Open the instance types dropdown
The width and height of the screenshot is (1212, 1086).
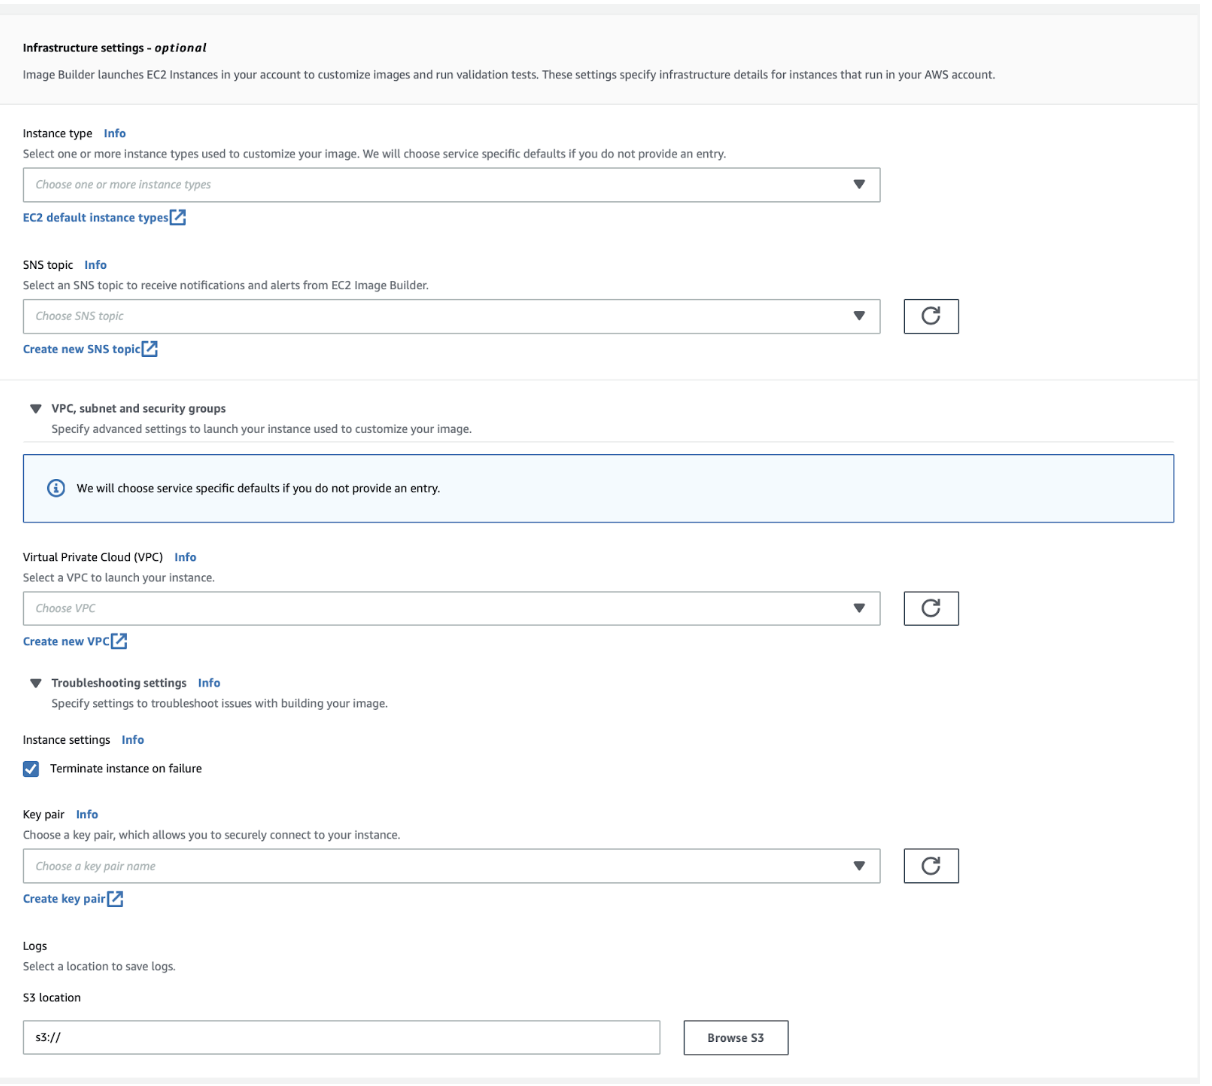tap(451, 185)
